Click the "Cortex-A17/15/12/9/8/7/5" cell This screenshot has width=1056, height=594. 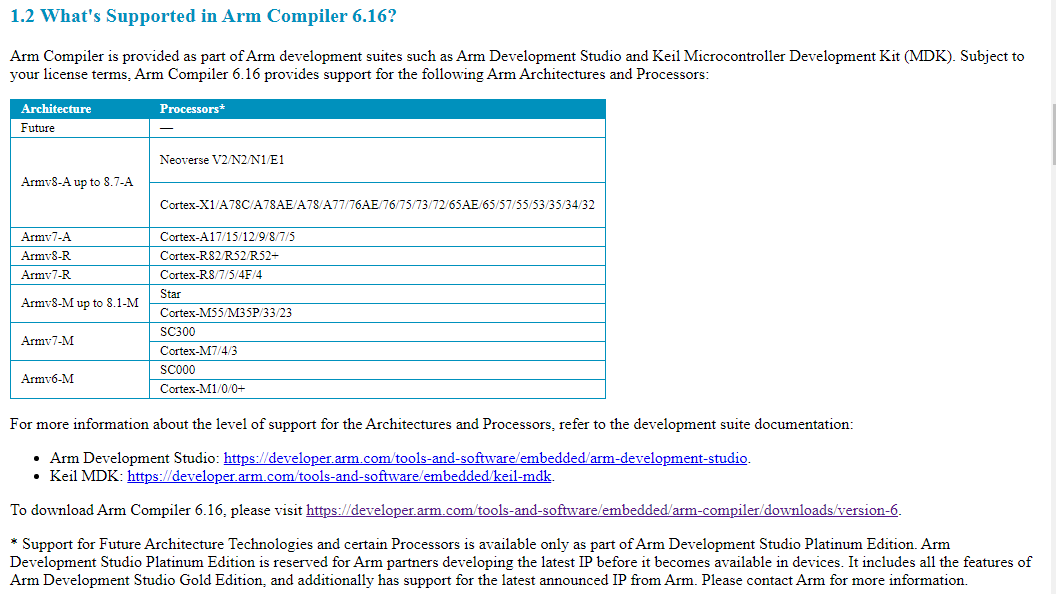[x=377, y=237]
